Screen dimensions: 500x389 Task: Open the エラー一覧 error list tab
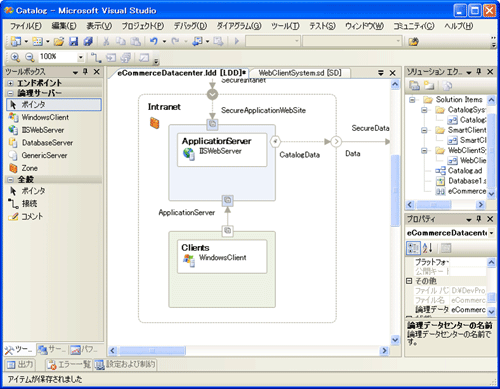(69, 365)
